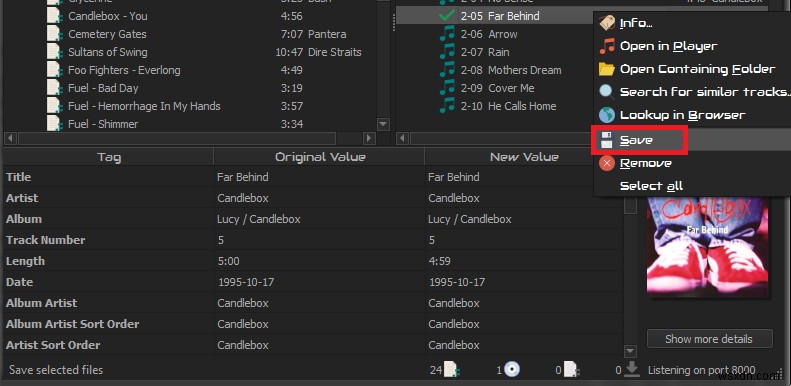Choose Search for similar tracks
The width and height of the screenshot is (791, 386).
[x=692, y=92]
